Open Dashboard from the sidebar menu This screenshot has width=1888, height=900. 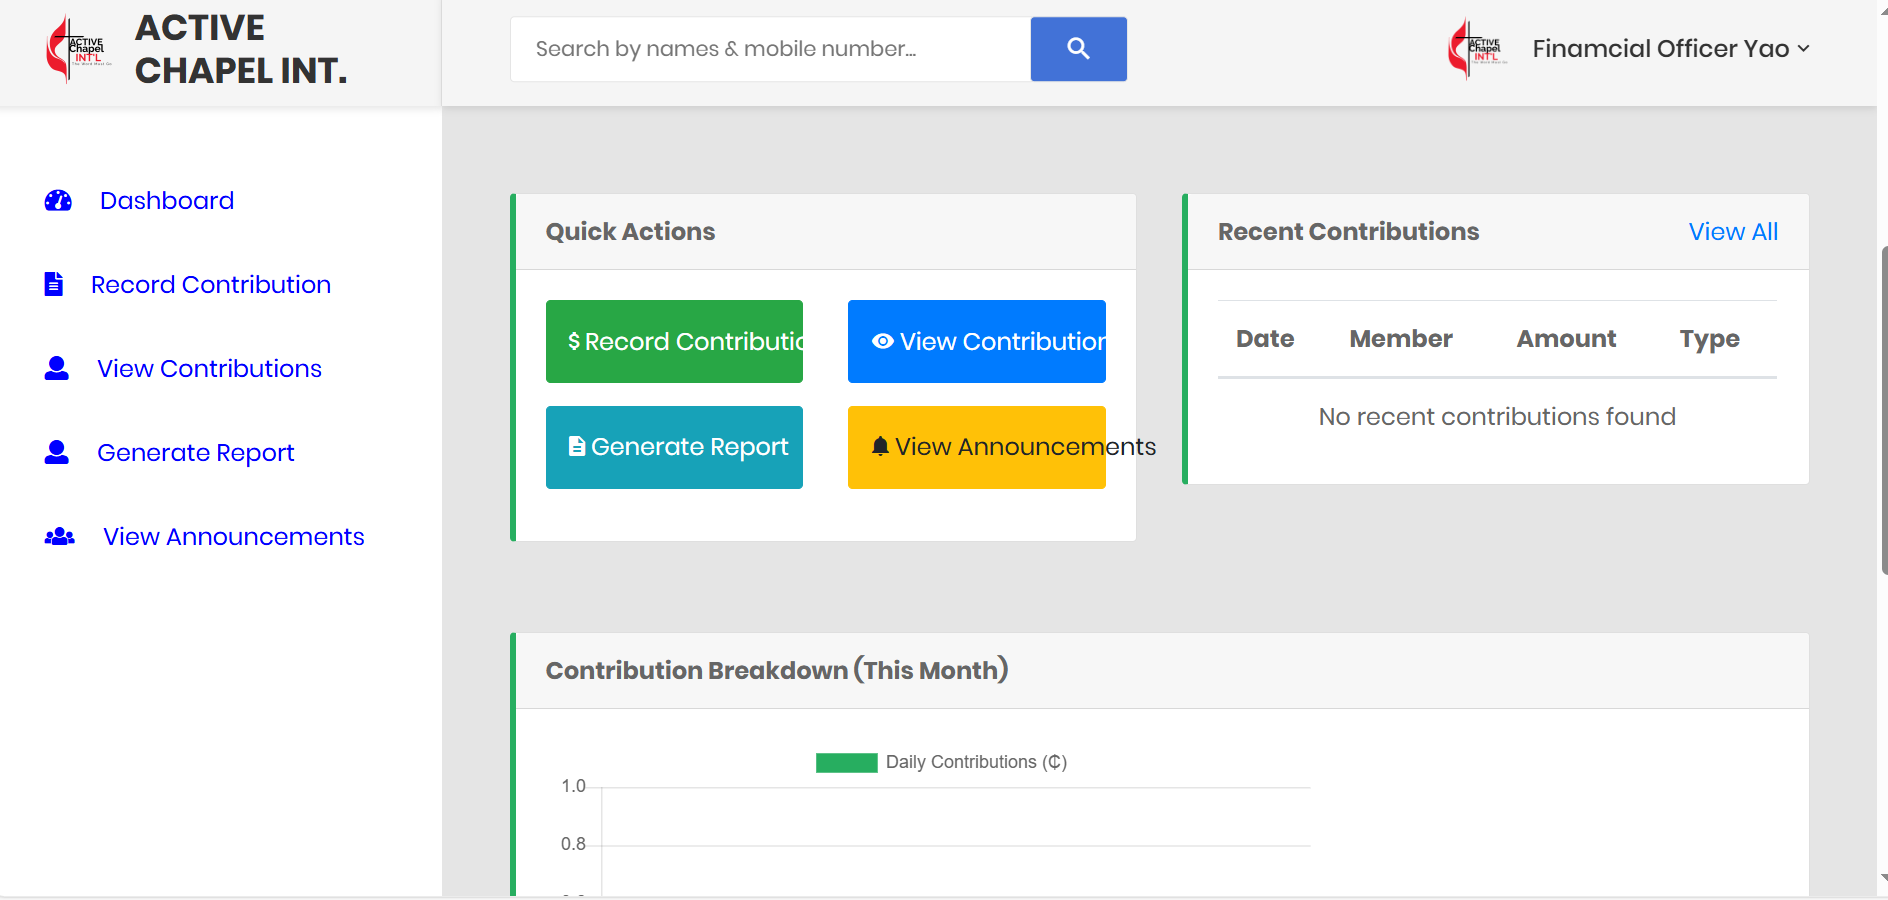point(166,201)
